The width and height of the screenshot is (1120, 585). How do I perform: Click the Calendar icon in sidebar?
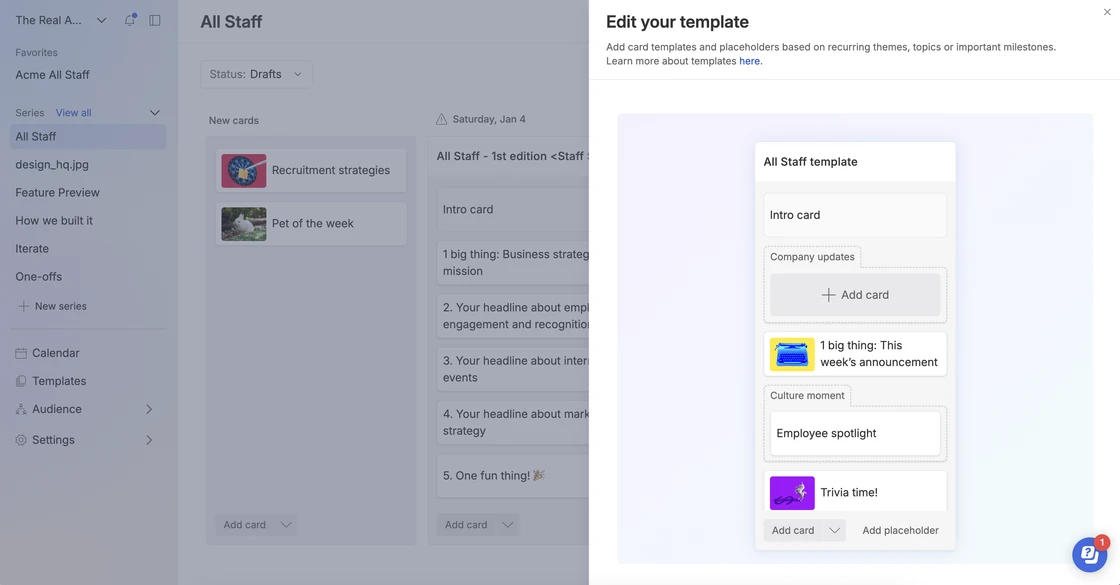[21, 353]
